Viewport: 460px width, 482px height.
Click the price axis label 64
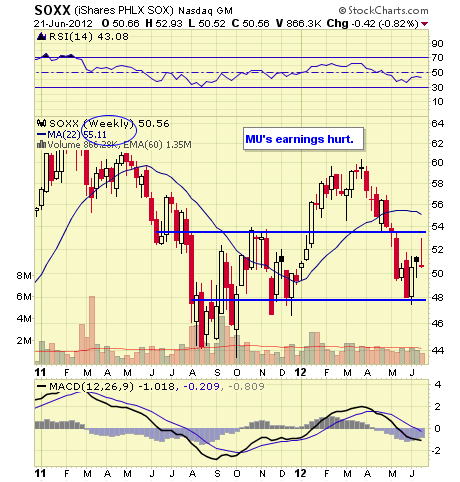point(438,123)
